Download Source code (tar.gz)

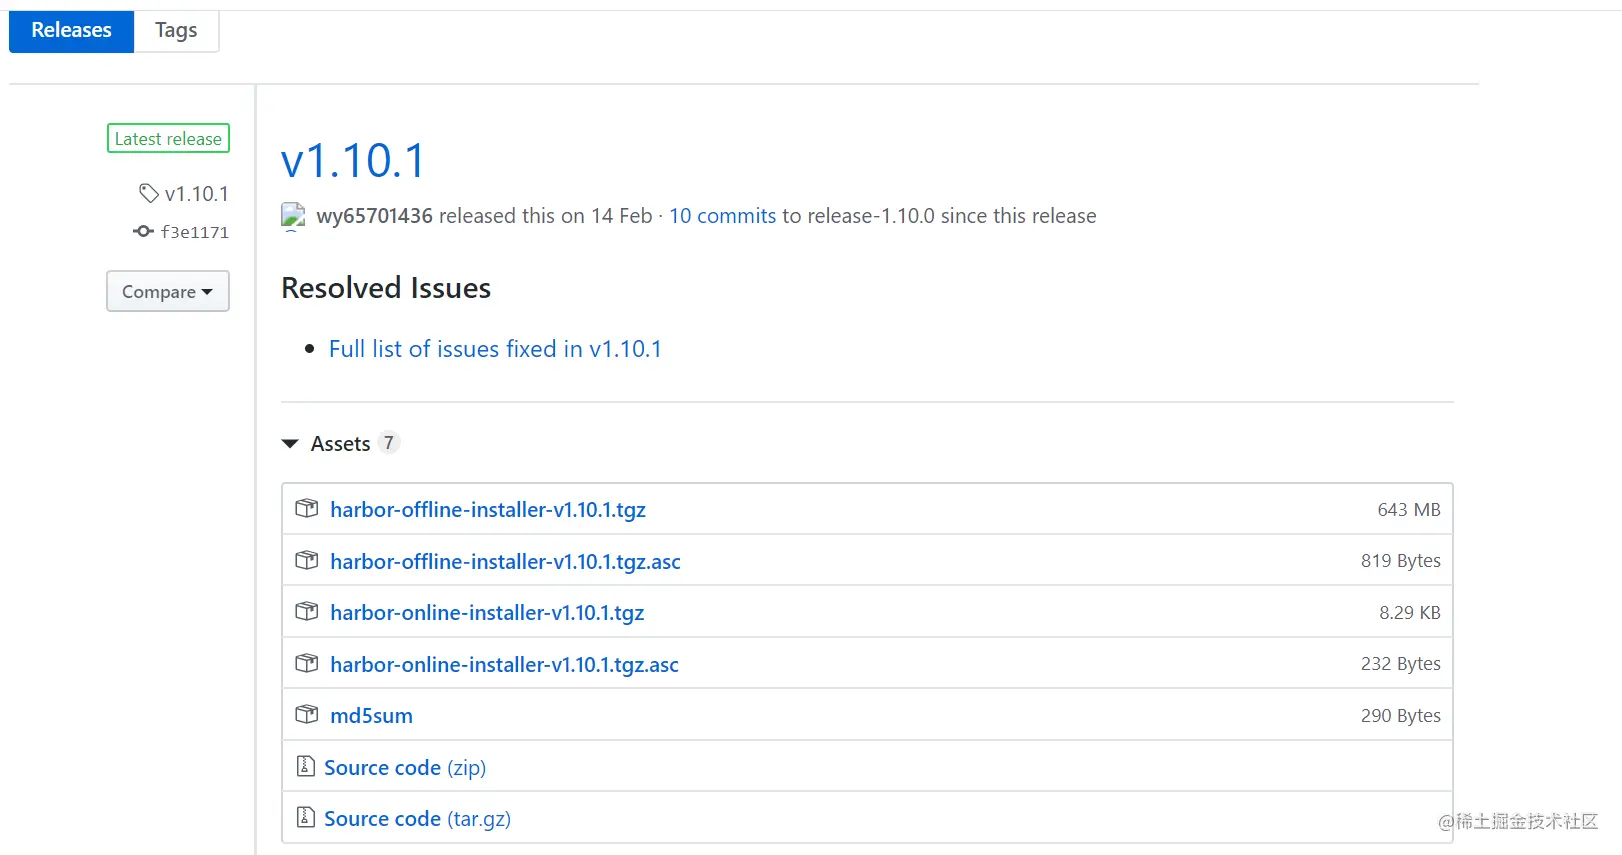pyautogui.click(x=417, y=819)
